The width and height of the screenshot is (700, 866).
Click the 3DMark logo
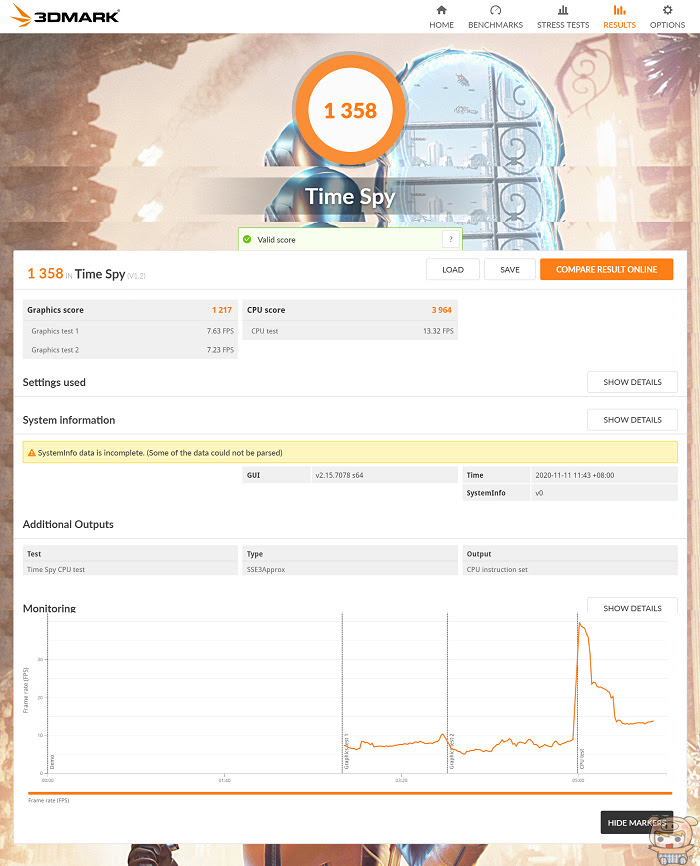64,15
